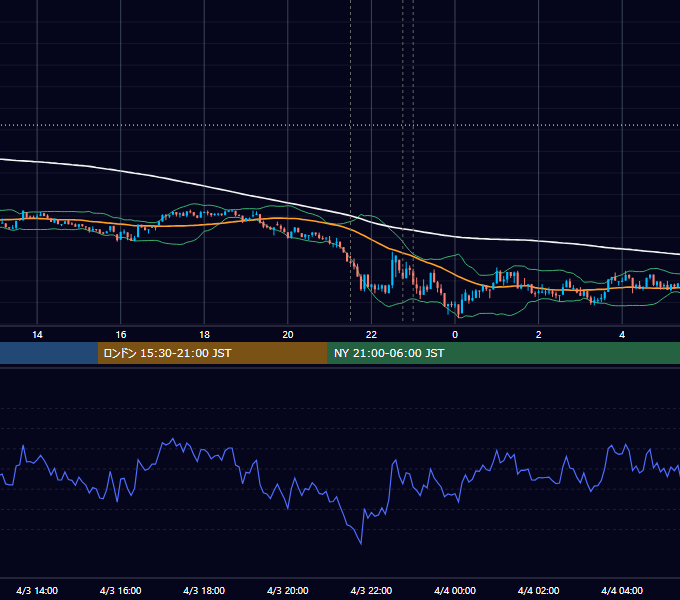The width and height of the screenshot is (680, 600).
Task: Click the '4/3 20:00' indicator axis label
Action: [288, 590]
